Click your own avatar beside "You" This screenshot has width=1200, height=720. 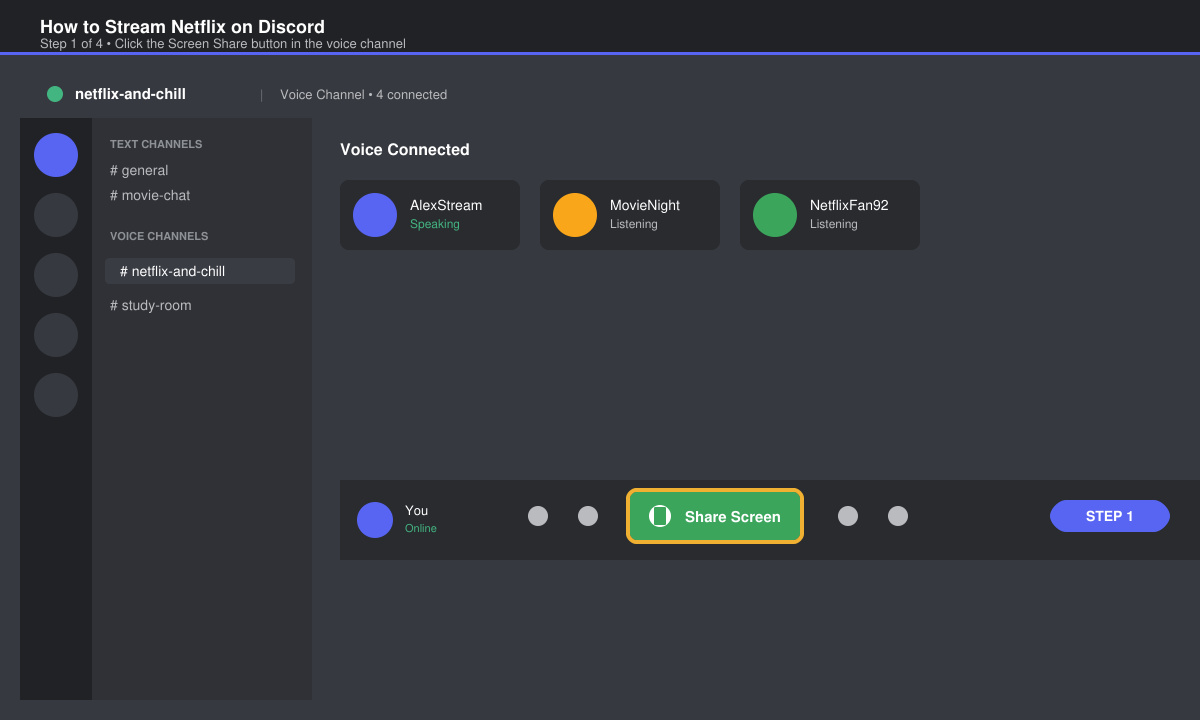375,520
